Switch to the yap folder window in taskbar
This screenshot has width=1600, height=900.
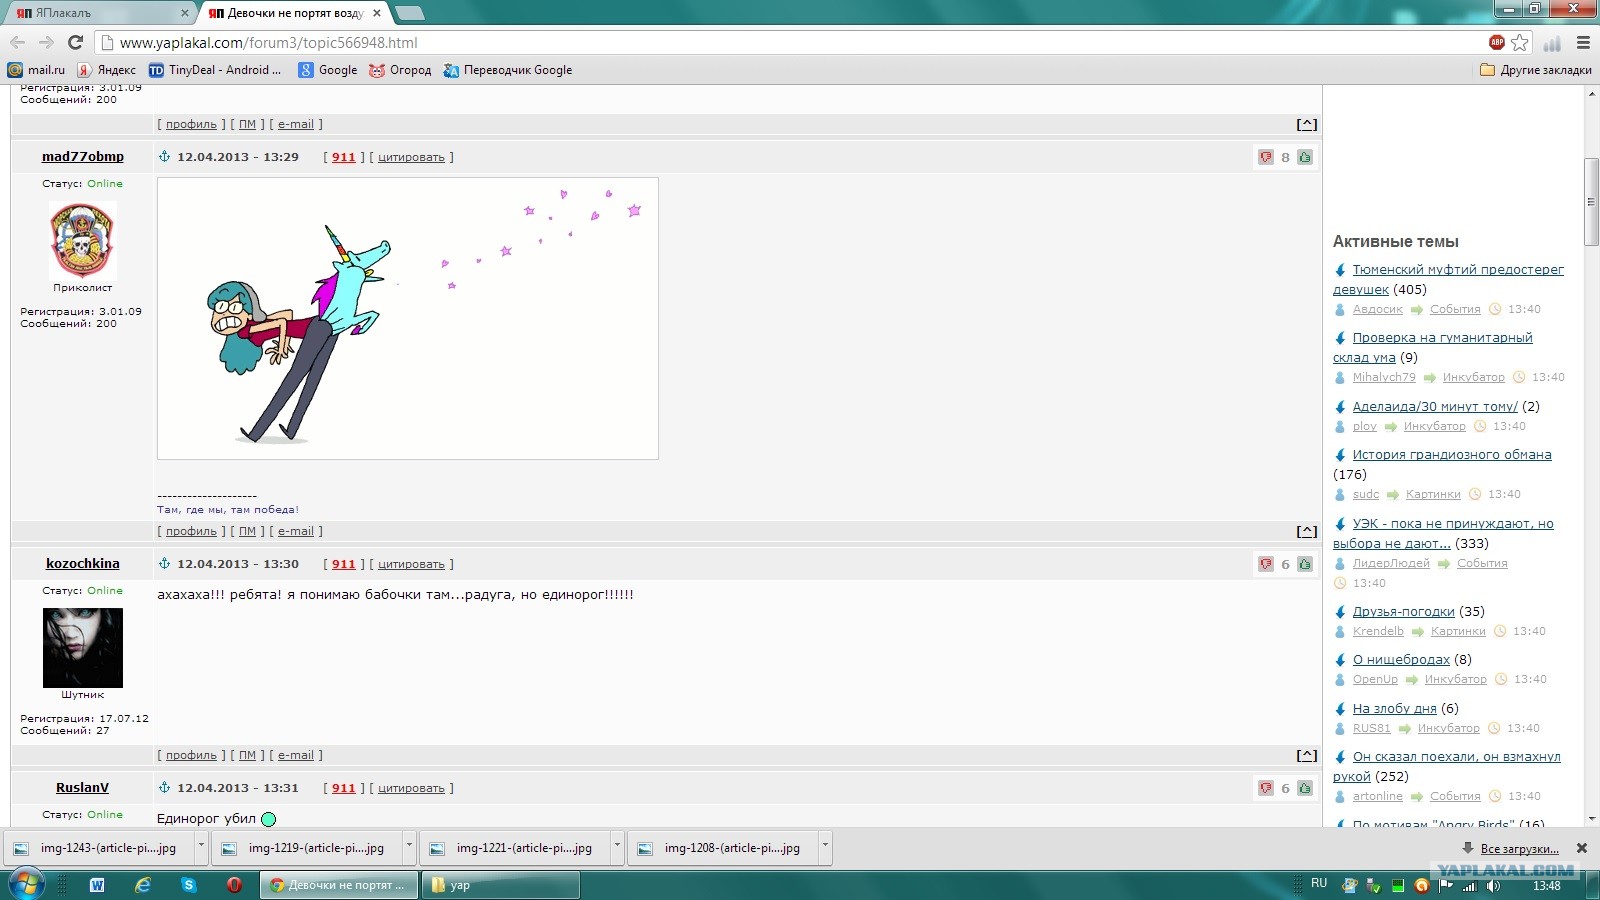501,885
